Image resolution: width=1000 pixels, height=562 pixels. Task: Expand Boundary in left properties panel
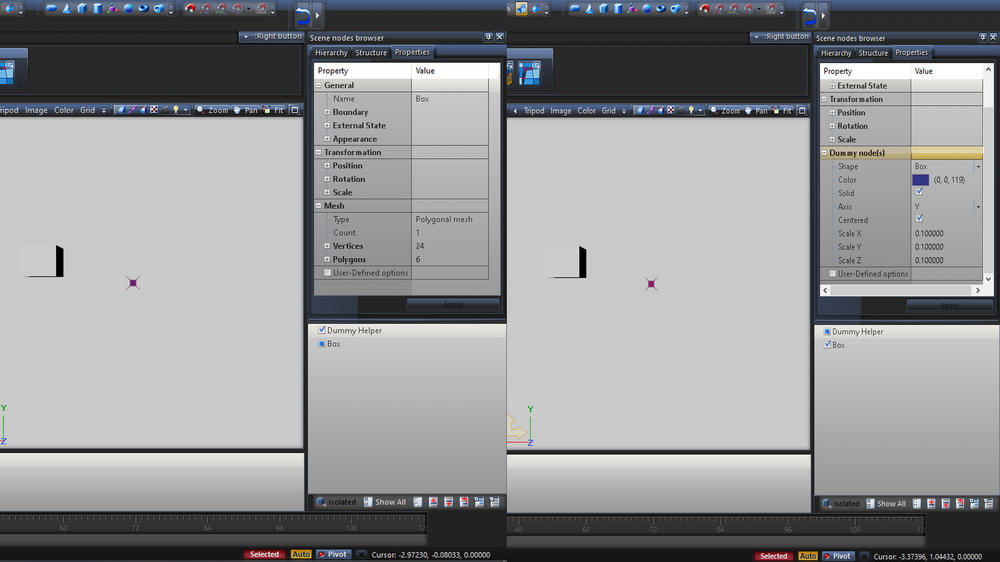click(x=327, y=112)
